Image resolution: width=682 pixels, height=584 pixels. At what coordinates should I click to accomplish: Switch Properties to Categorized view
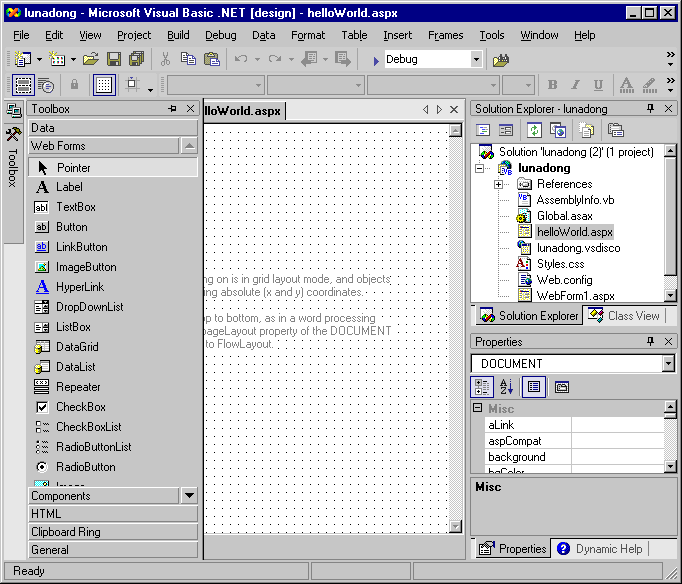click(482, 387)
